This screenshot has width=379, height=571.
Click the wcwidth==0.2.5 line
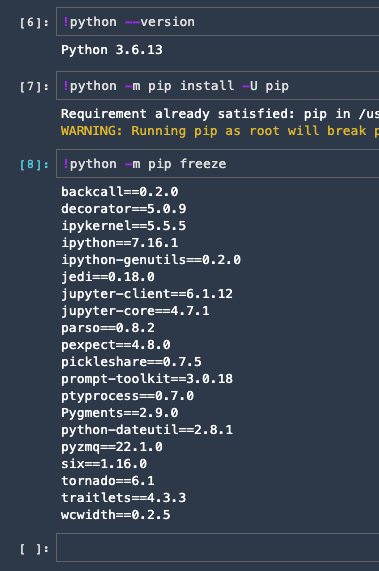click(x=115, y=515)
